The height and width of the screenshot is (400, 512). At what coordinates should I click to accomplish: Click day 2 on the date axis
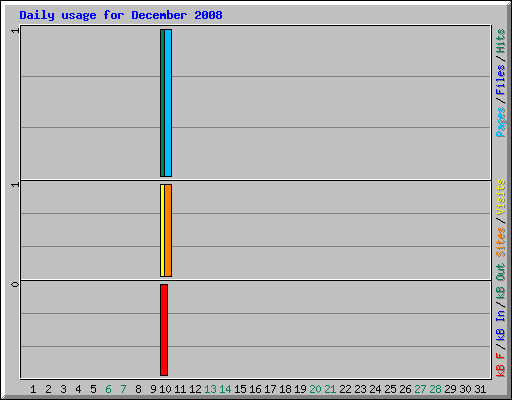coord(48,389)
